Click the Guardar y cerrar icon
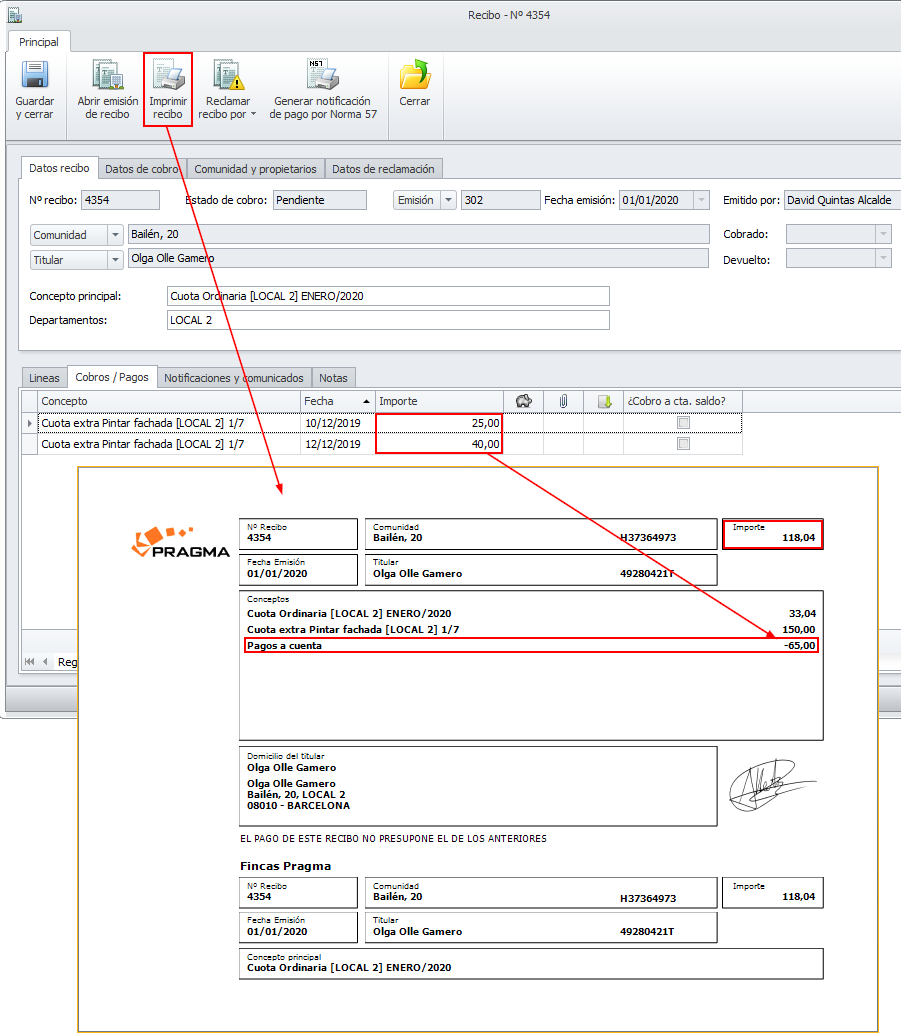Image resolution: width=901 pixels, height=1035 pixels. tap(35, 75)
